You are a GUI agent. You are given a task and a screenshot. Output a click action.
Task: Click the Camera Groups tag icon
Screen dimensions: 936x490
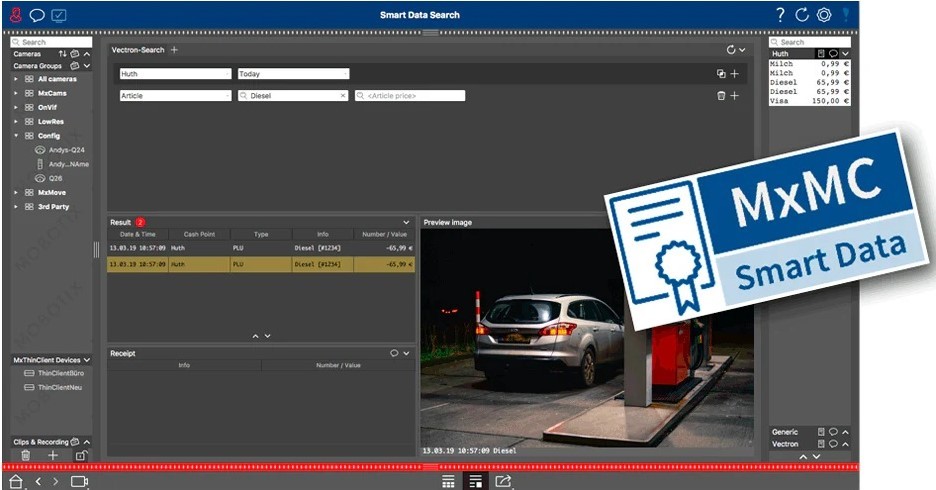75,66
